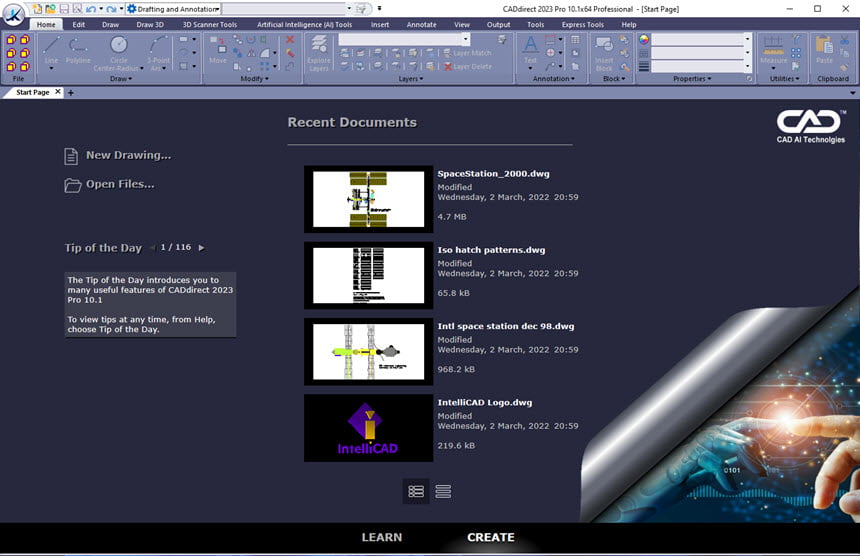The height and width of the screenshot is (556, 860).
Task: Open the Help ribbon tab
Action: click(629, 25)
